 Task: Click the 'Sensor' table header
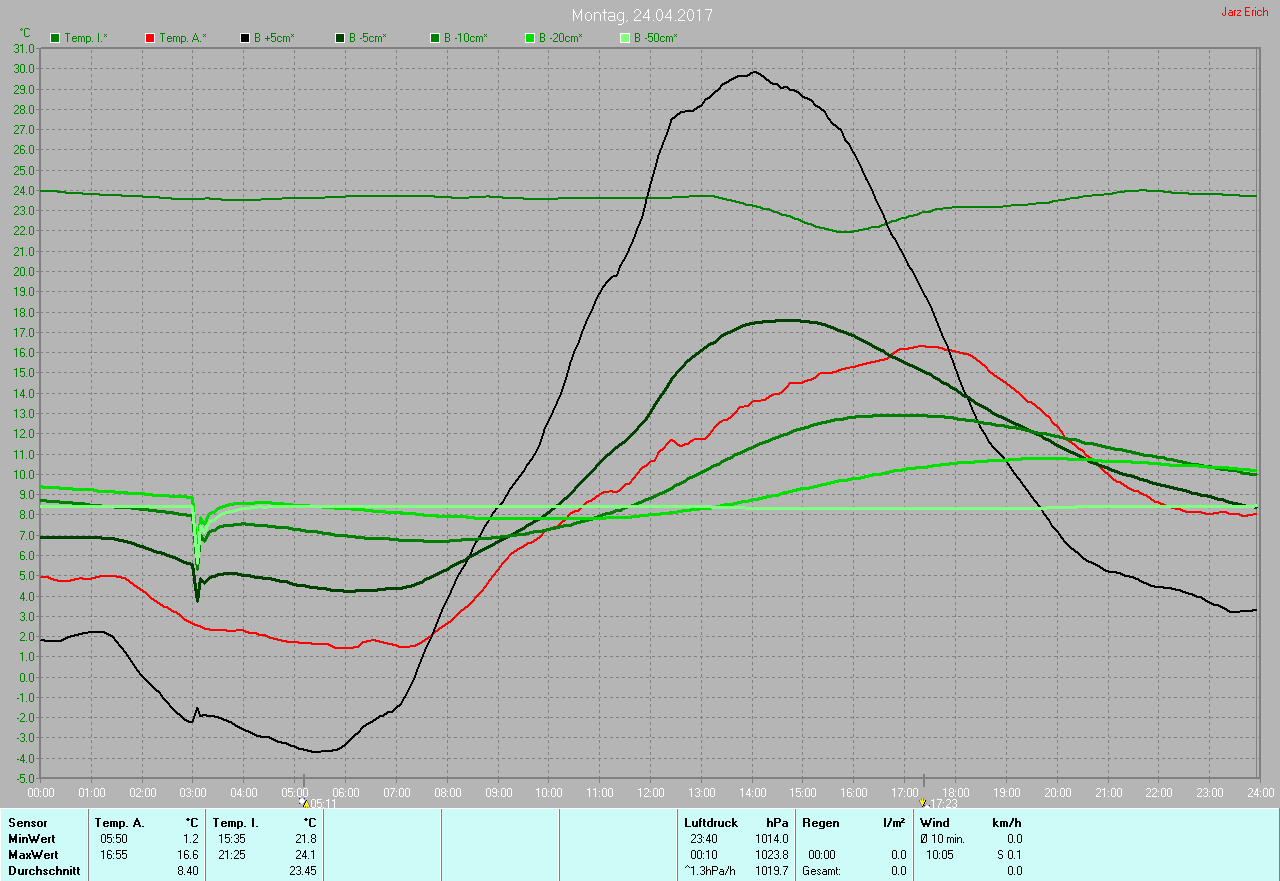pos(27,823)
